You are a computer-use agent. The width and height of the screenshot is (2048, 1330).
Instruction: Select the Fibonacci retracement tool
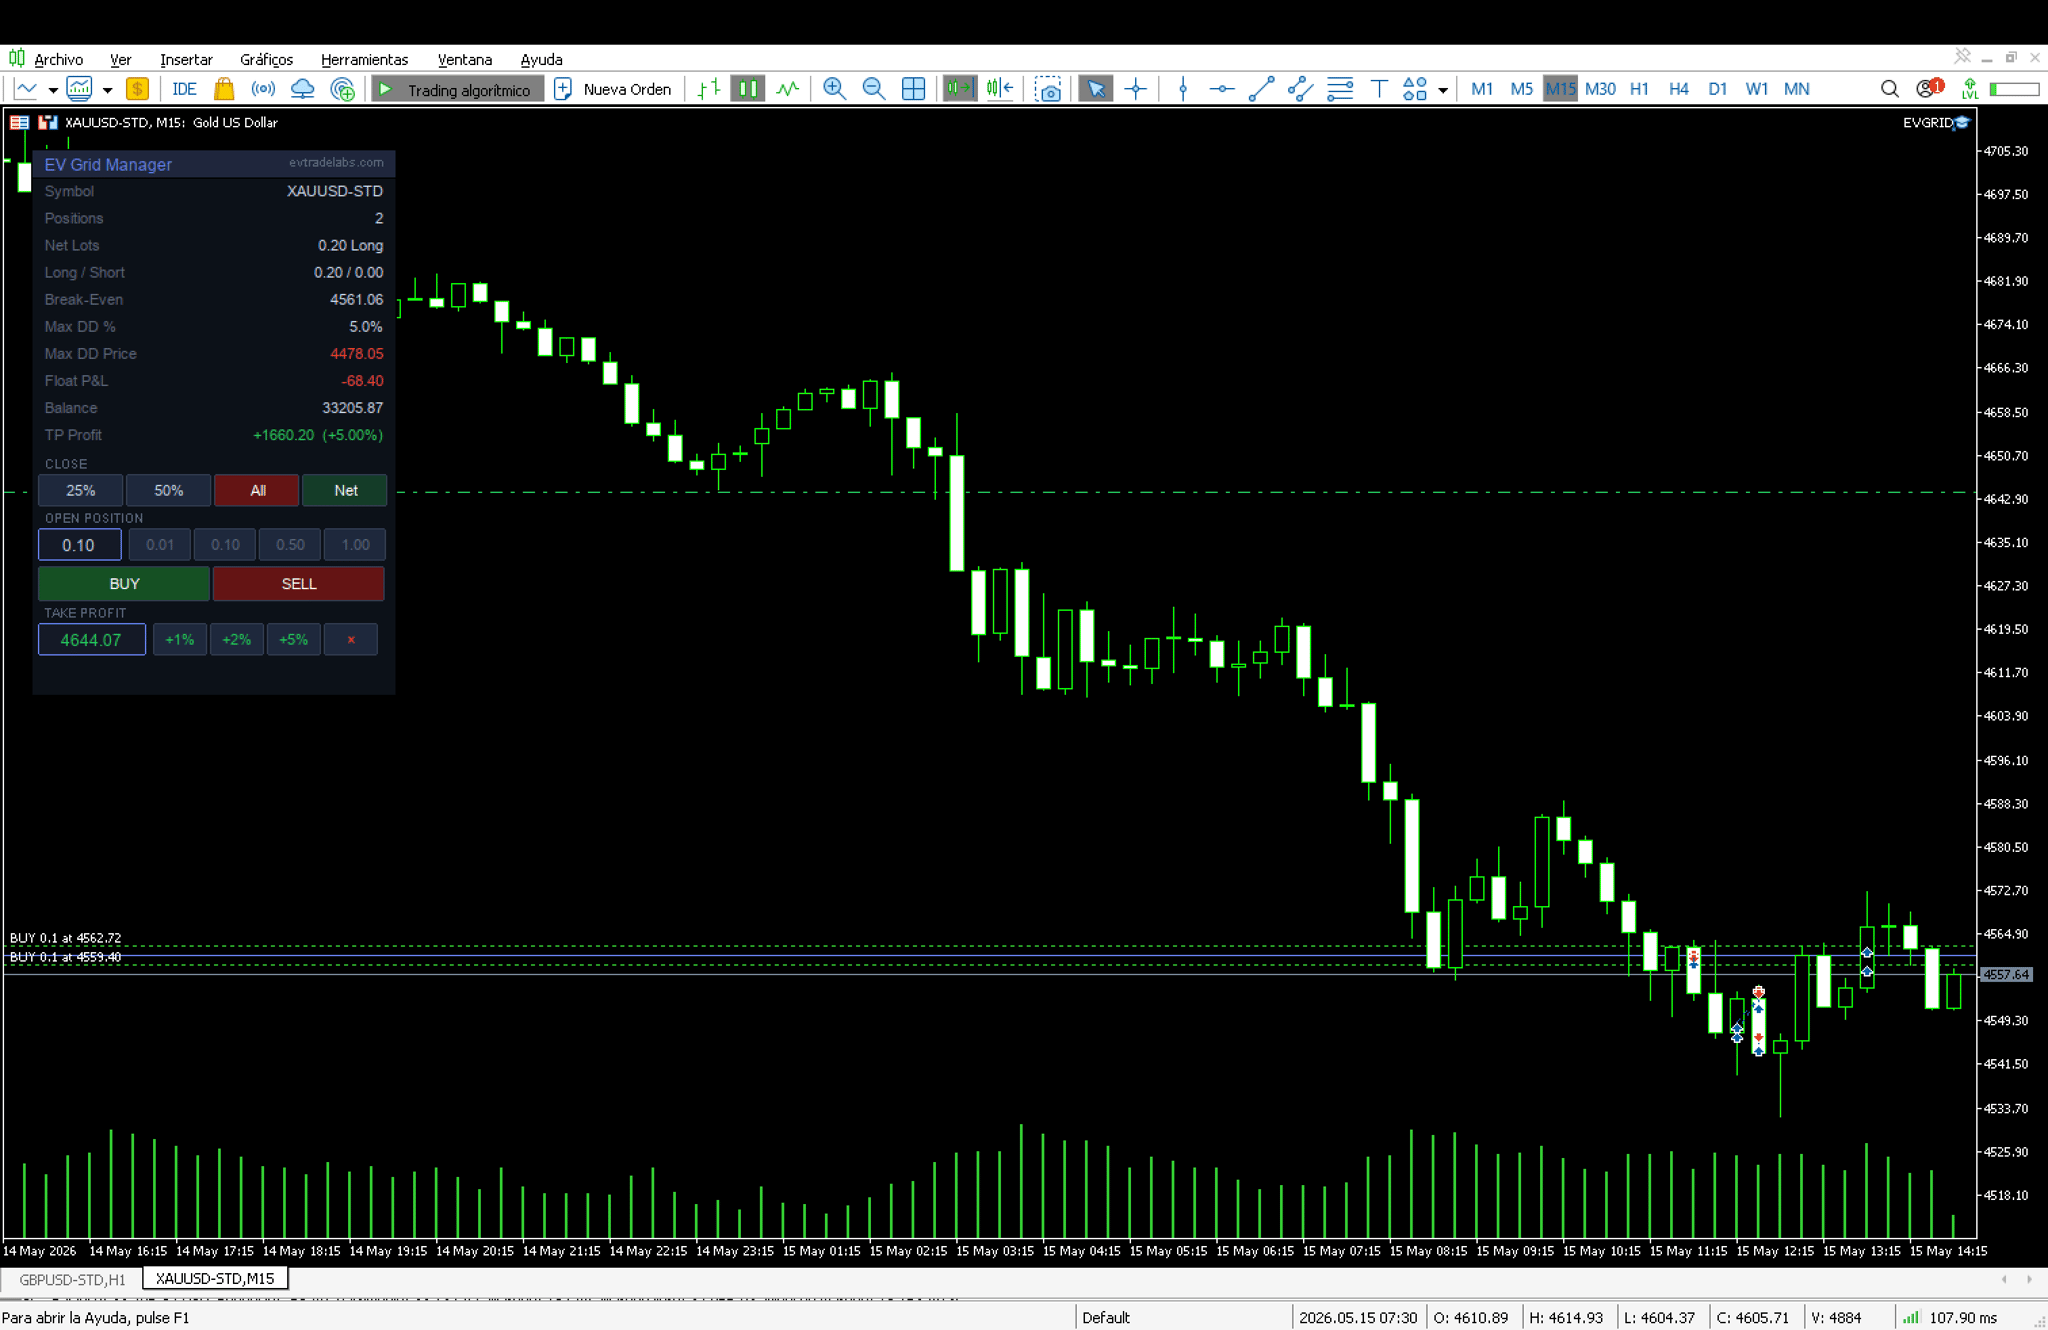1340,89
